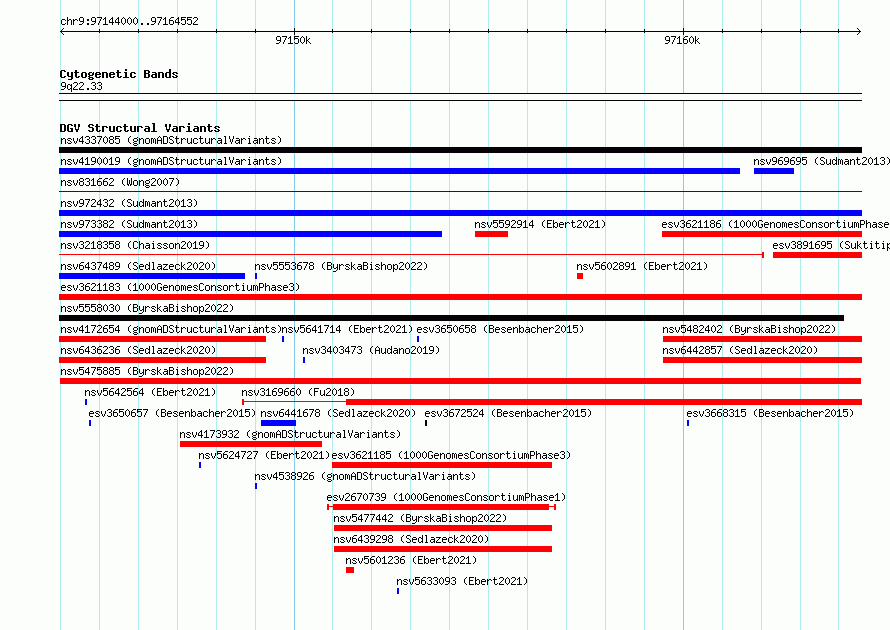Viewport: 890px width, 630px height.
Task: Open esv3621186 1000Genomes variant label
Action: 775,224
